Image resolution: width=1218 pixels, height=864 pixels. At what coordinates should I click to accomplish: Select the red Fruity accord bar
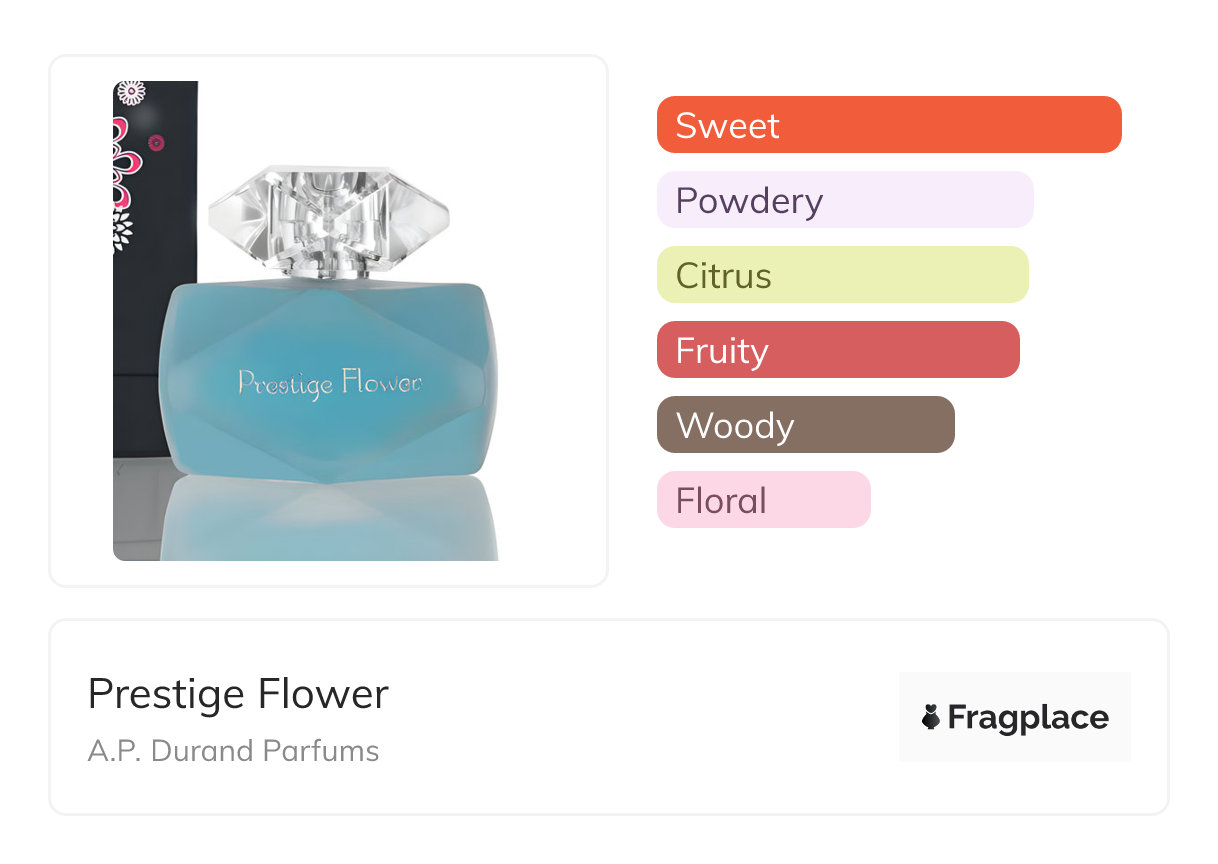pyautogui.click(x=838, y=350)
